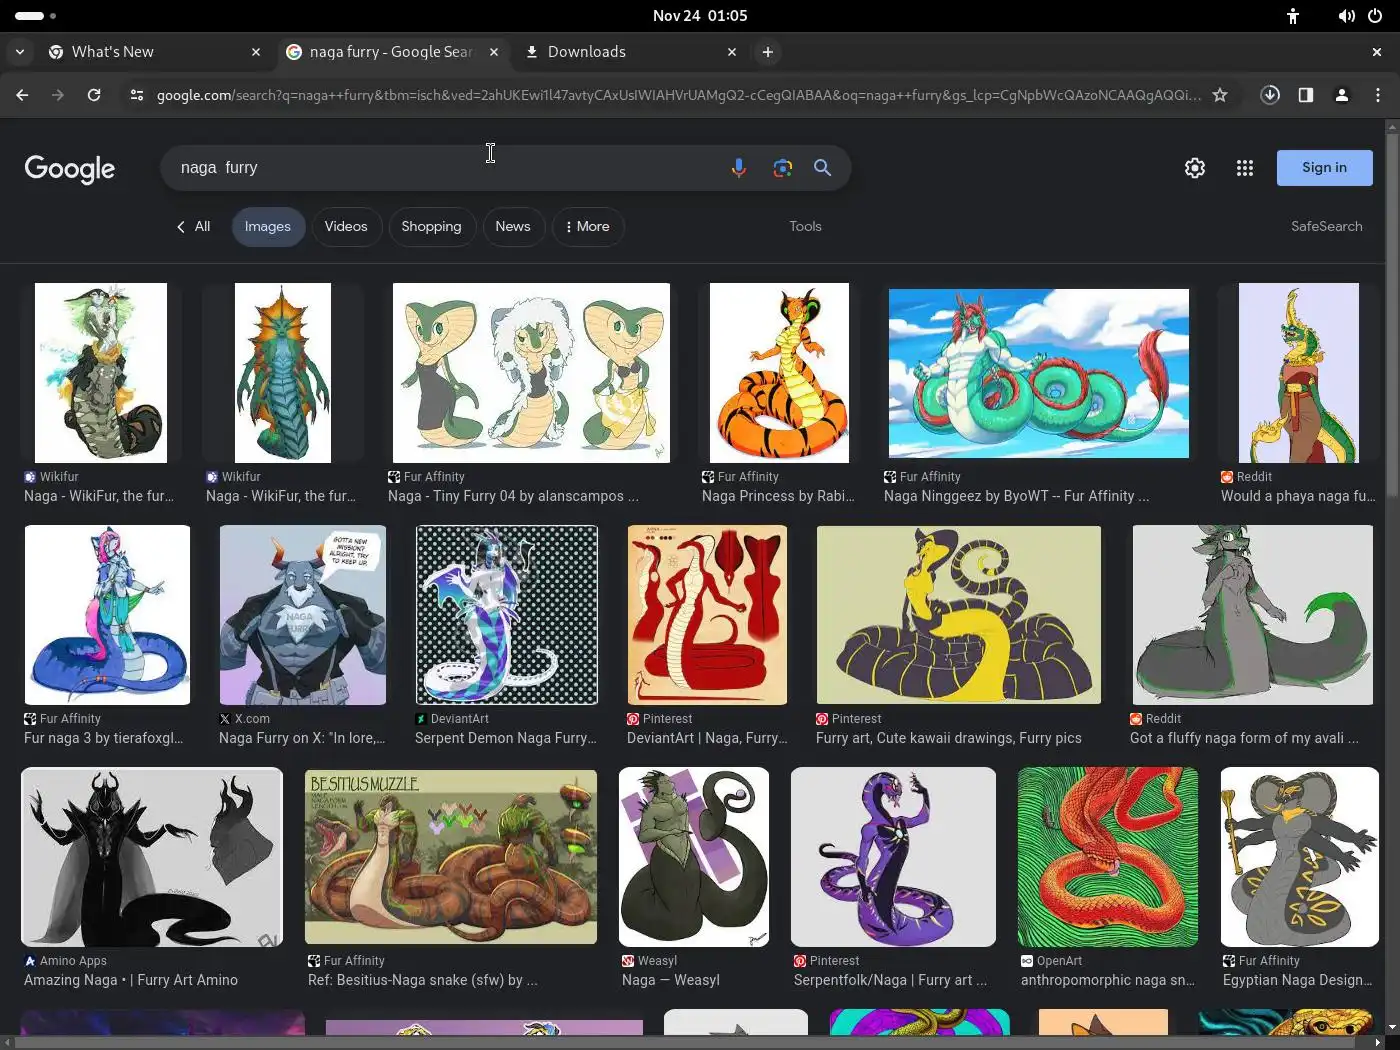1400x1050 pixels.
Task: Open the browser profile icon
Action: (x=1342, y=95)
